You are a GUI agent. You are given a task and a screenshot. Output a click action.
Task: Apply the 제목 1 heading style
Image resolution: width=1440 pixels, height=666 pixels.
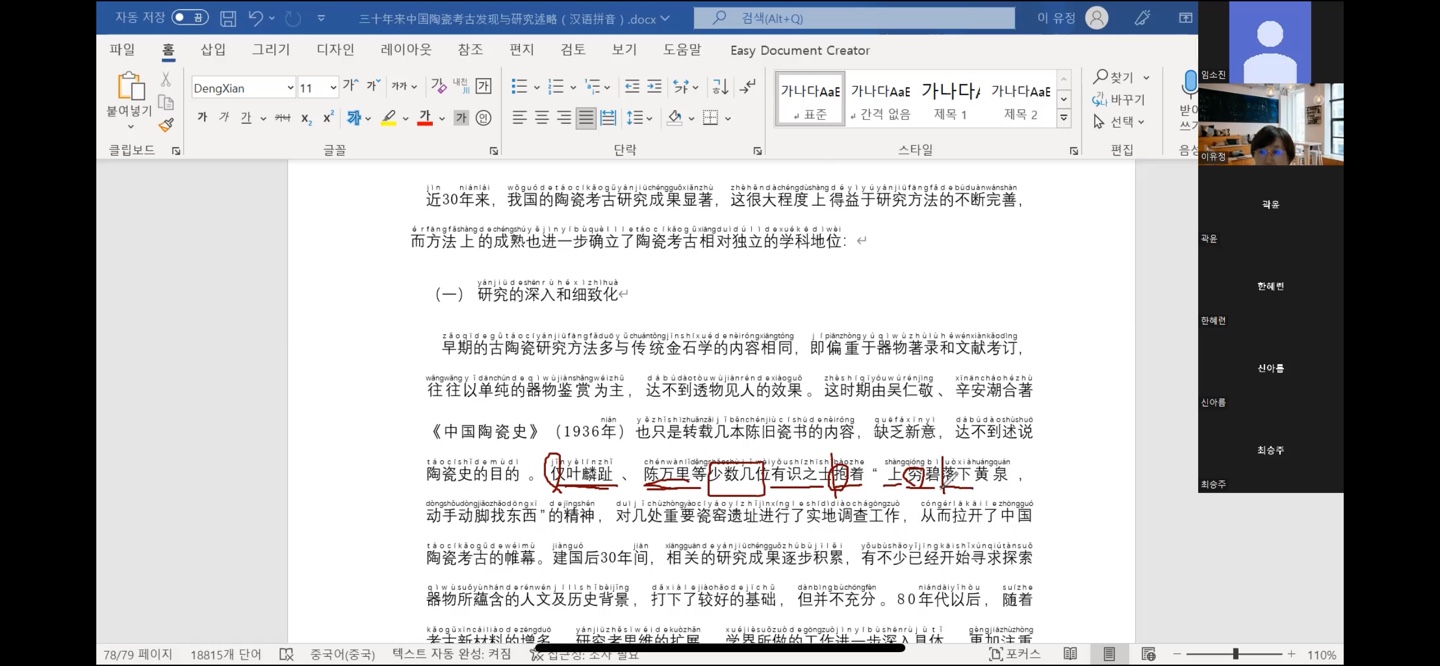pos(950,100)
